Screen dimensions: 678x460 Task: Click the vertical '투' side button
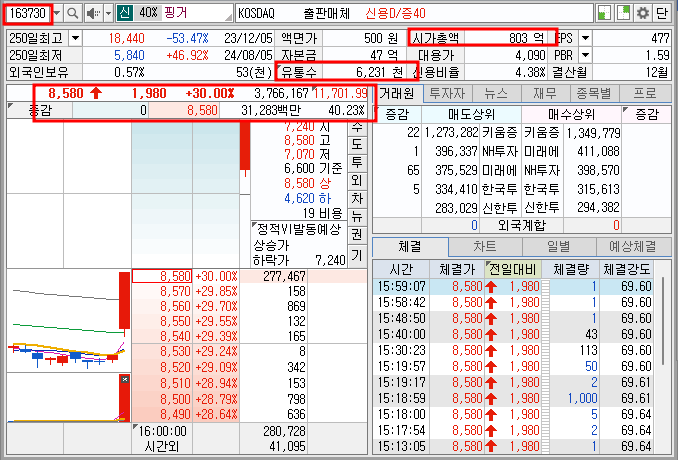click(357, 163)
